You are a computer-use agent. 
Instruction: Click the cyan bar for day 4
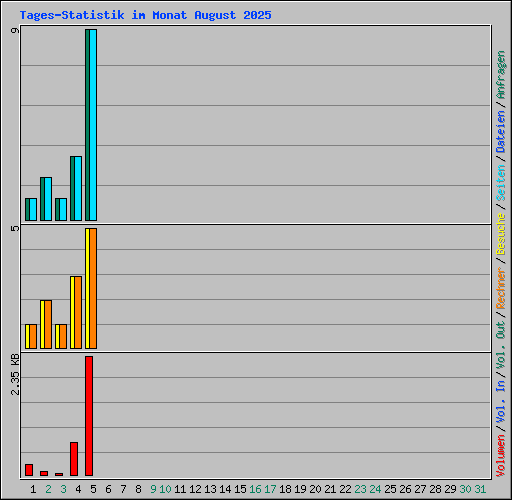pyautogui.click(x=78, y=188)
